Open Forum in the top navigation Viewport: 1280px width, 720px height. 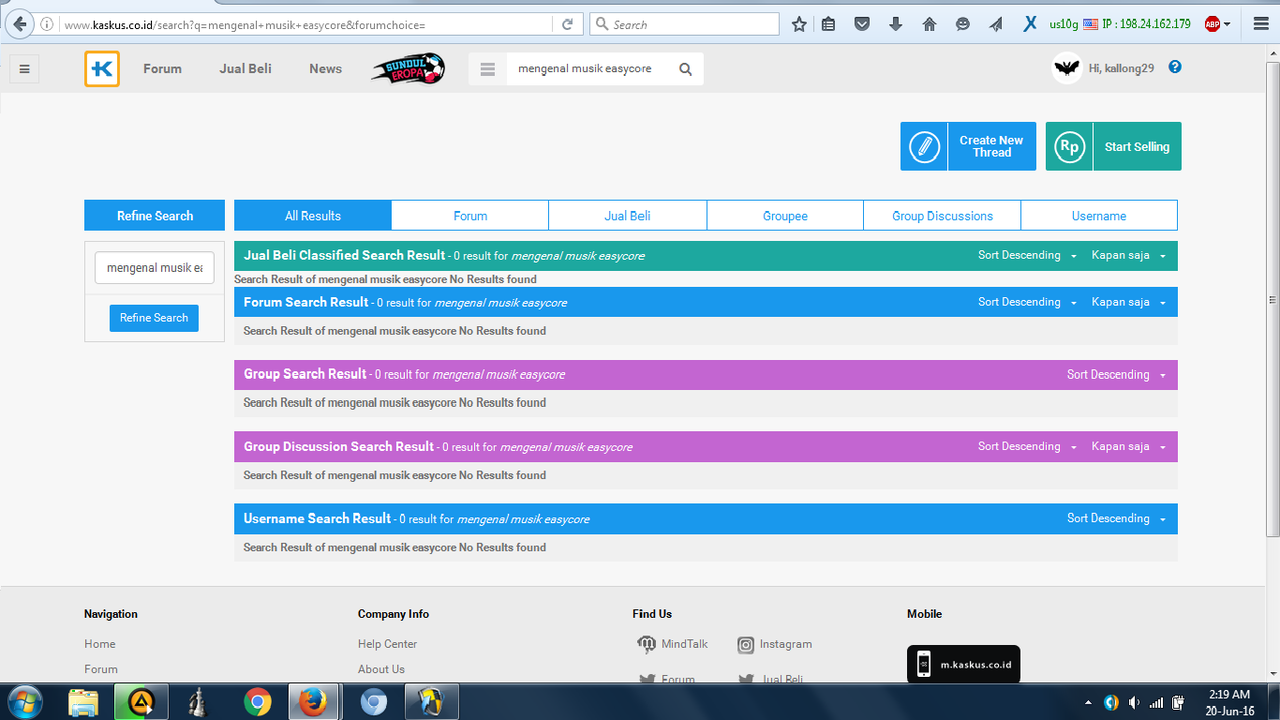pyautogui.click(x=162, y=69)
